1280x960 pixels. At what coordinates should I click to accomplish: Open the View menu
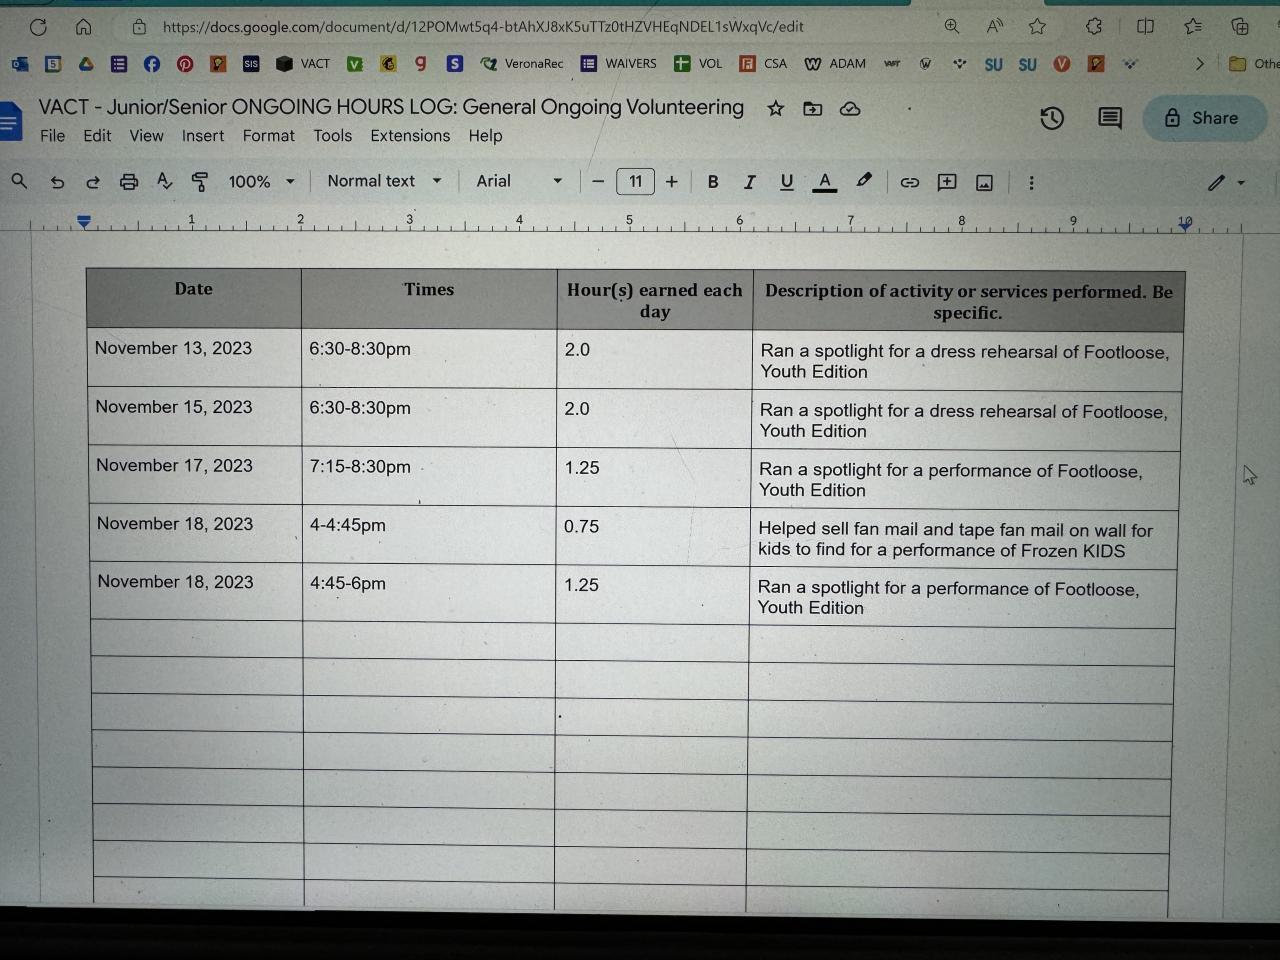tap(146, 136)
